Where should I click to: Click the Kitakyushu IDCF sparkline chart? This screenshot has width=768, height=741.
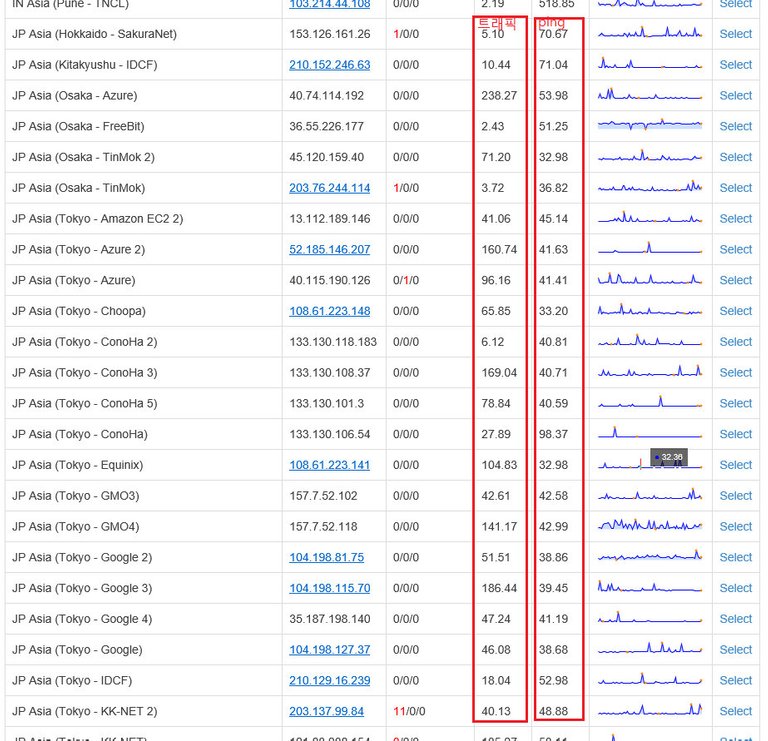pyautogui.click(x=650, y=65)
